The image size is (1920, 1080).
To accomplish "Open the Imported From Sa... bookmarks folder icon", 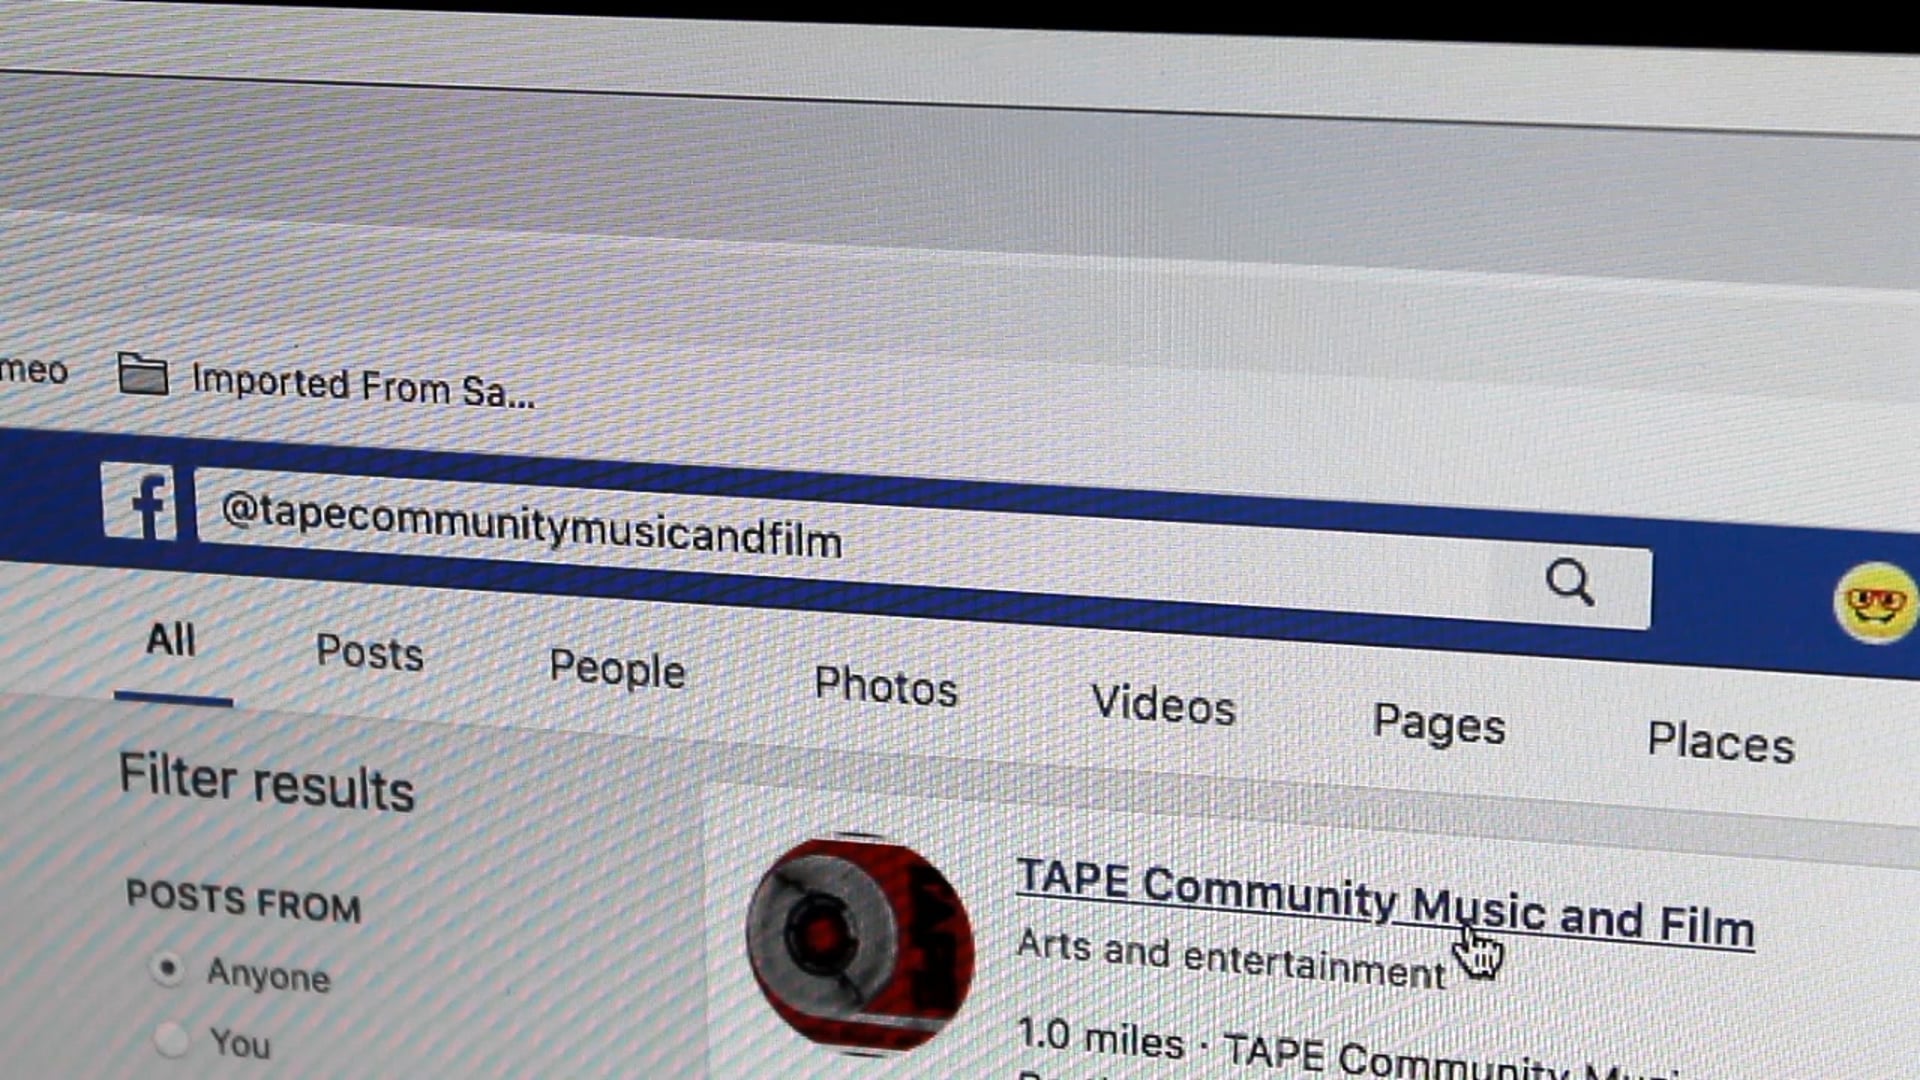I will click(x=143, y=375).
